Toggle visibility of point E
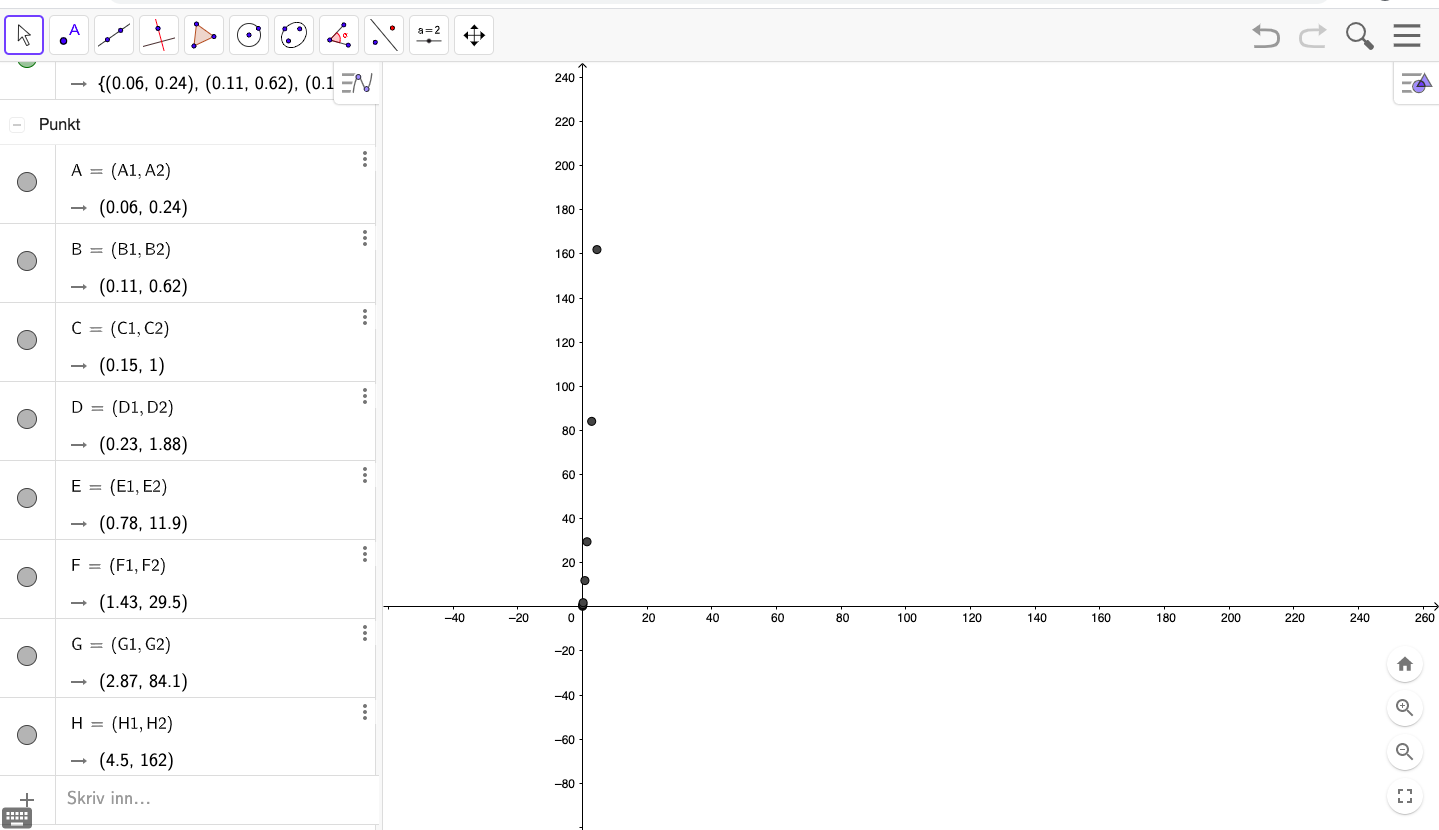Viewport: 1439px width, 830px height. [x=27, y=498]
